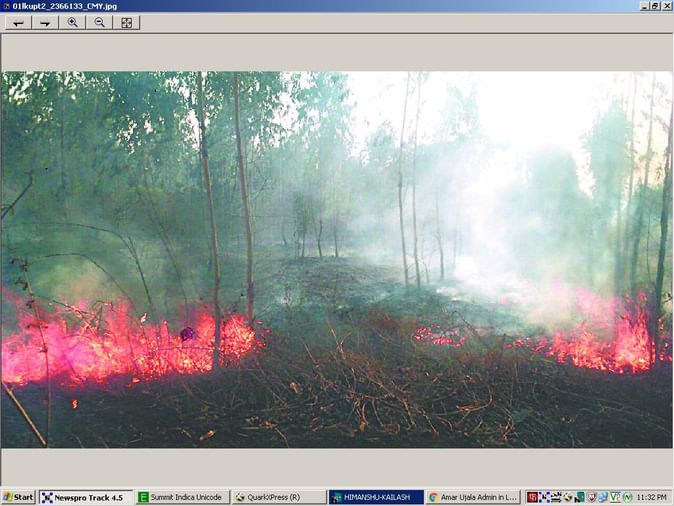Image resolution: width=674 pixels, height=506 pixels.
Task: Click the title bar of 01lkupt2_2366133_CMY.jpg
Action: pos(300,6)
